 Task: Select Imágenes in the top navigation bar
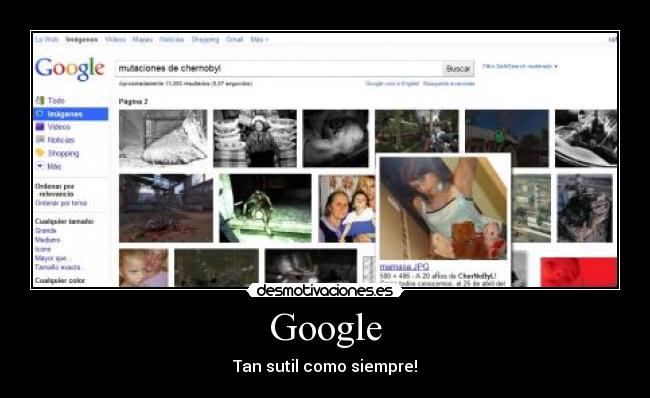(82, 39)
